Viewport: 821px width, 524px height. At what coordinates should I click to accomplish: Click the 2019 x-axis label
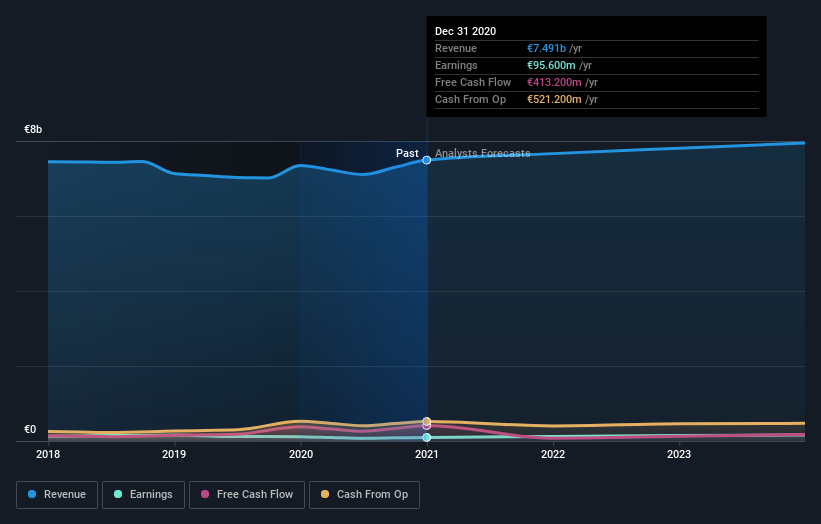click(174, 454)
